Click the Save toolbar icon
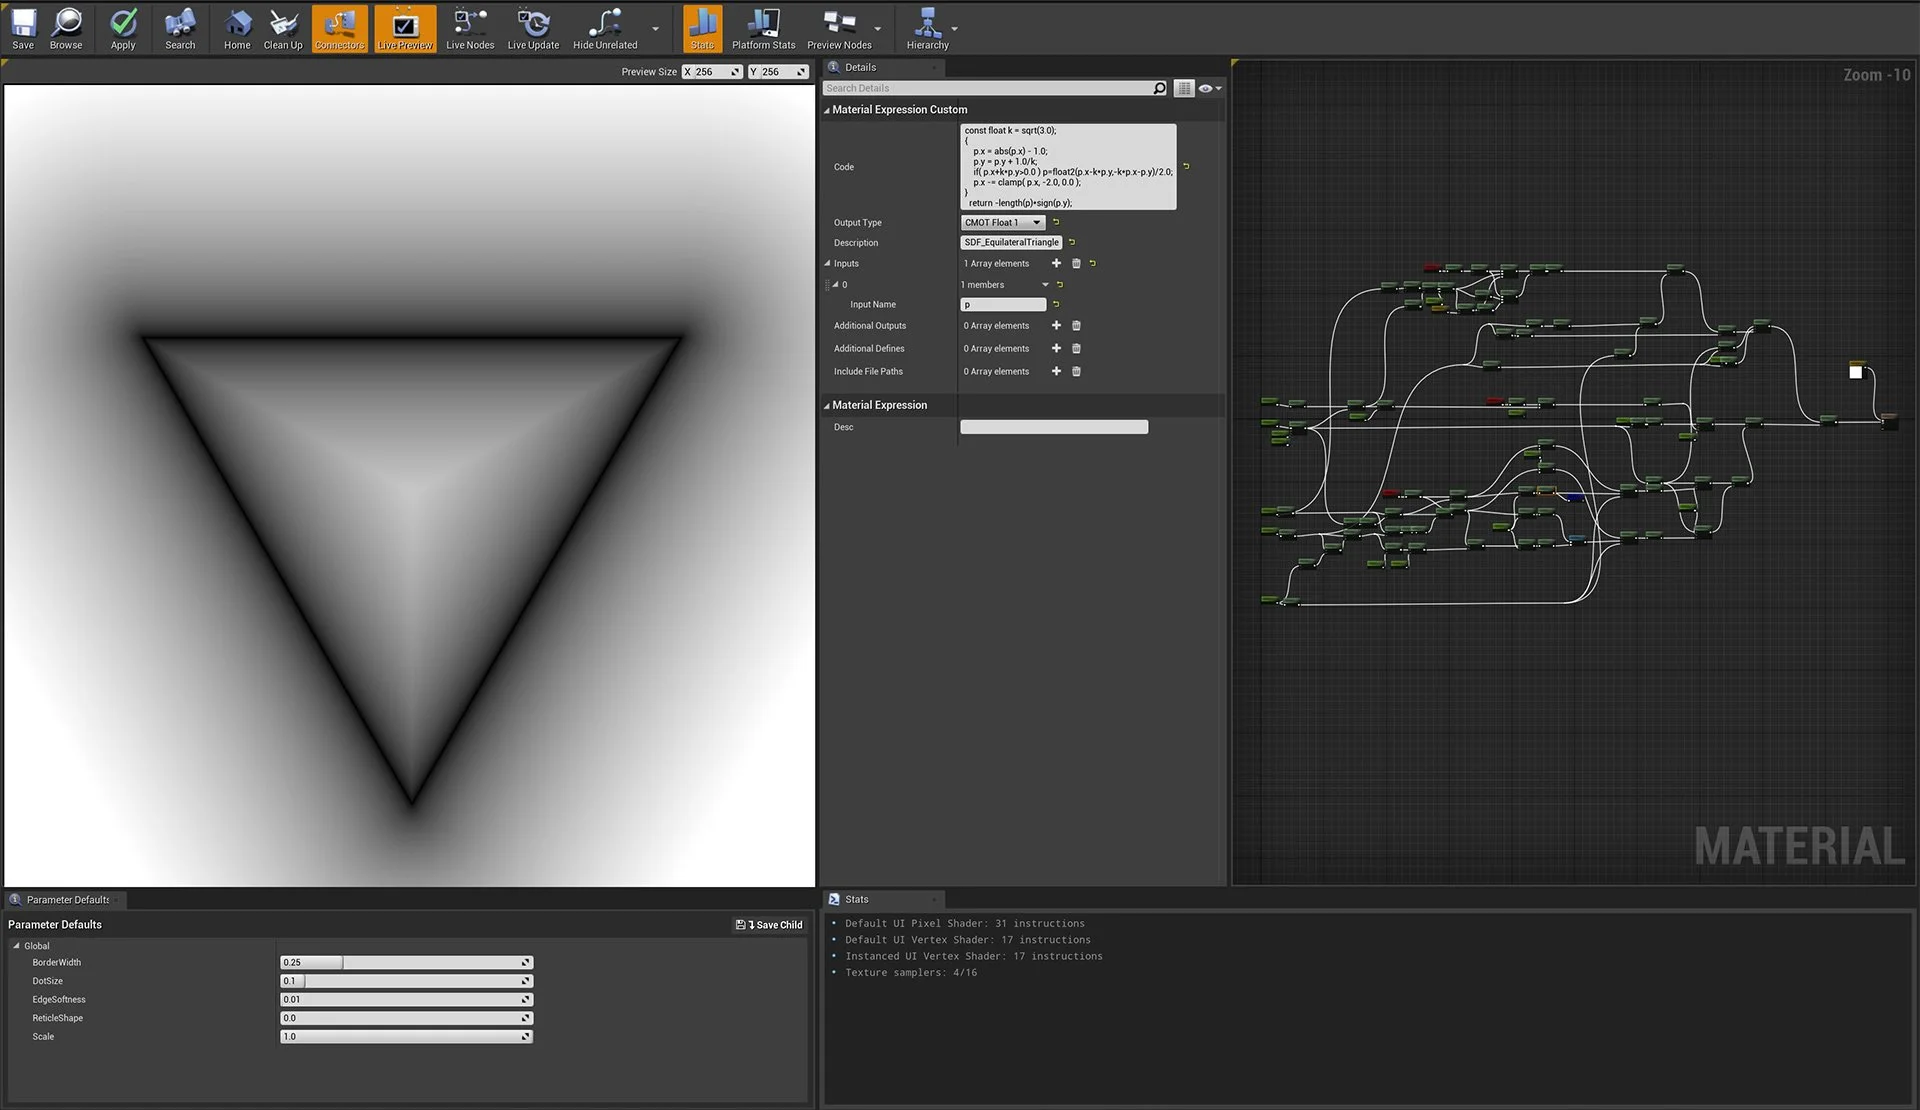 click(x=23, y=28)
